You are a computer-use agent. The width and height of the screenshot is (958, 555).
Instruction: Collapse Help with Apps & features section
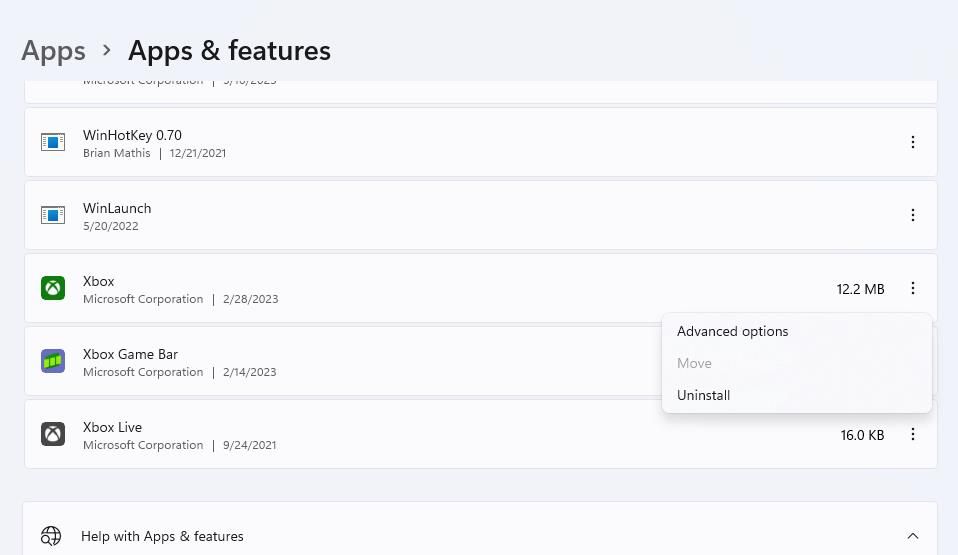912,536
